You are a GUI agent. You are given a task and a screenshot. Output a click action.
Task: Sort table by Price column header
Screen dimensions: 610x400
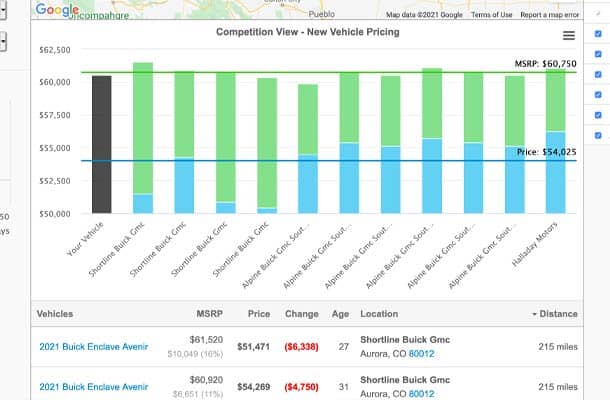tap(259, 314)
